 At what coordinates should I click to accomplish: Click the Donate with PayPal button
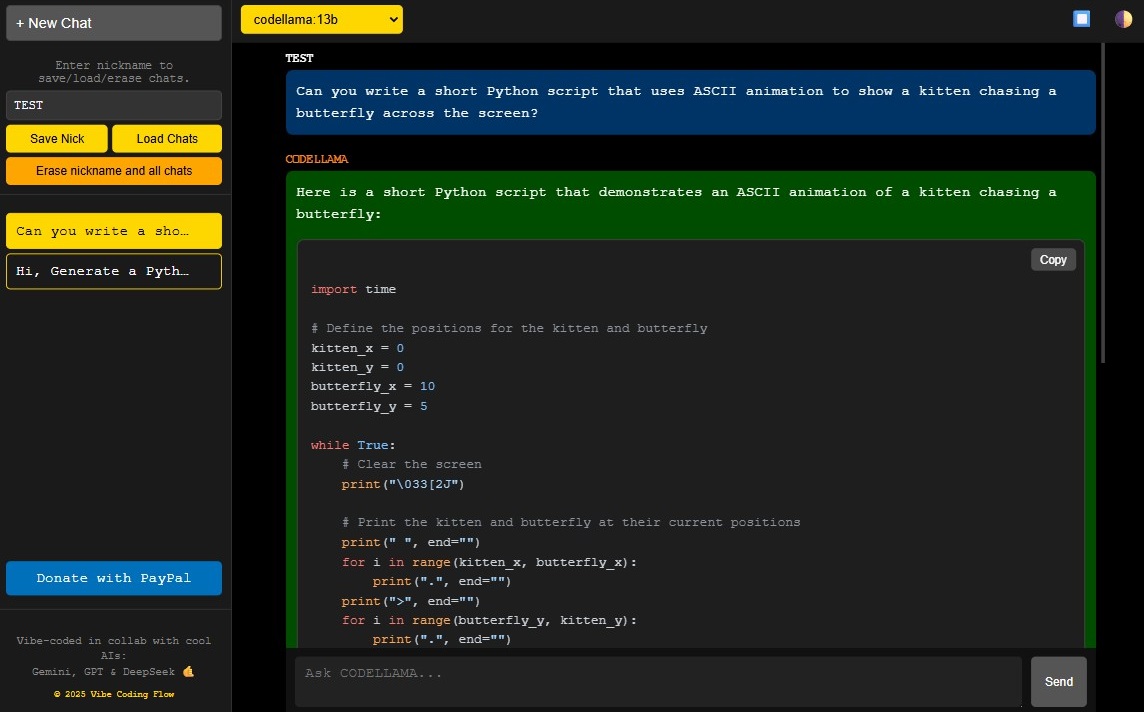(114, 578)
